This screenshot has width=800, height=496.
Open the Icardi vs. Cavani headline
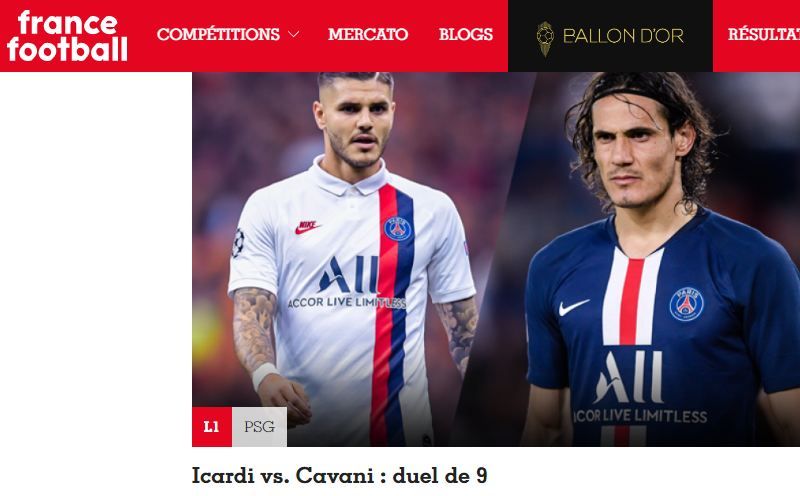(x=340, y=476)
